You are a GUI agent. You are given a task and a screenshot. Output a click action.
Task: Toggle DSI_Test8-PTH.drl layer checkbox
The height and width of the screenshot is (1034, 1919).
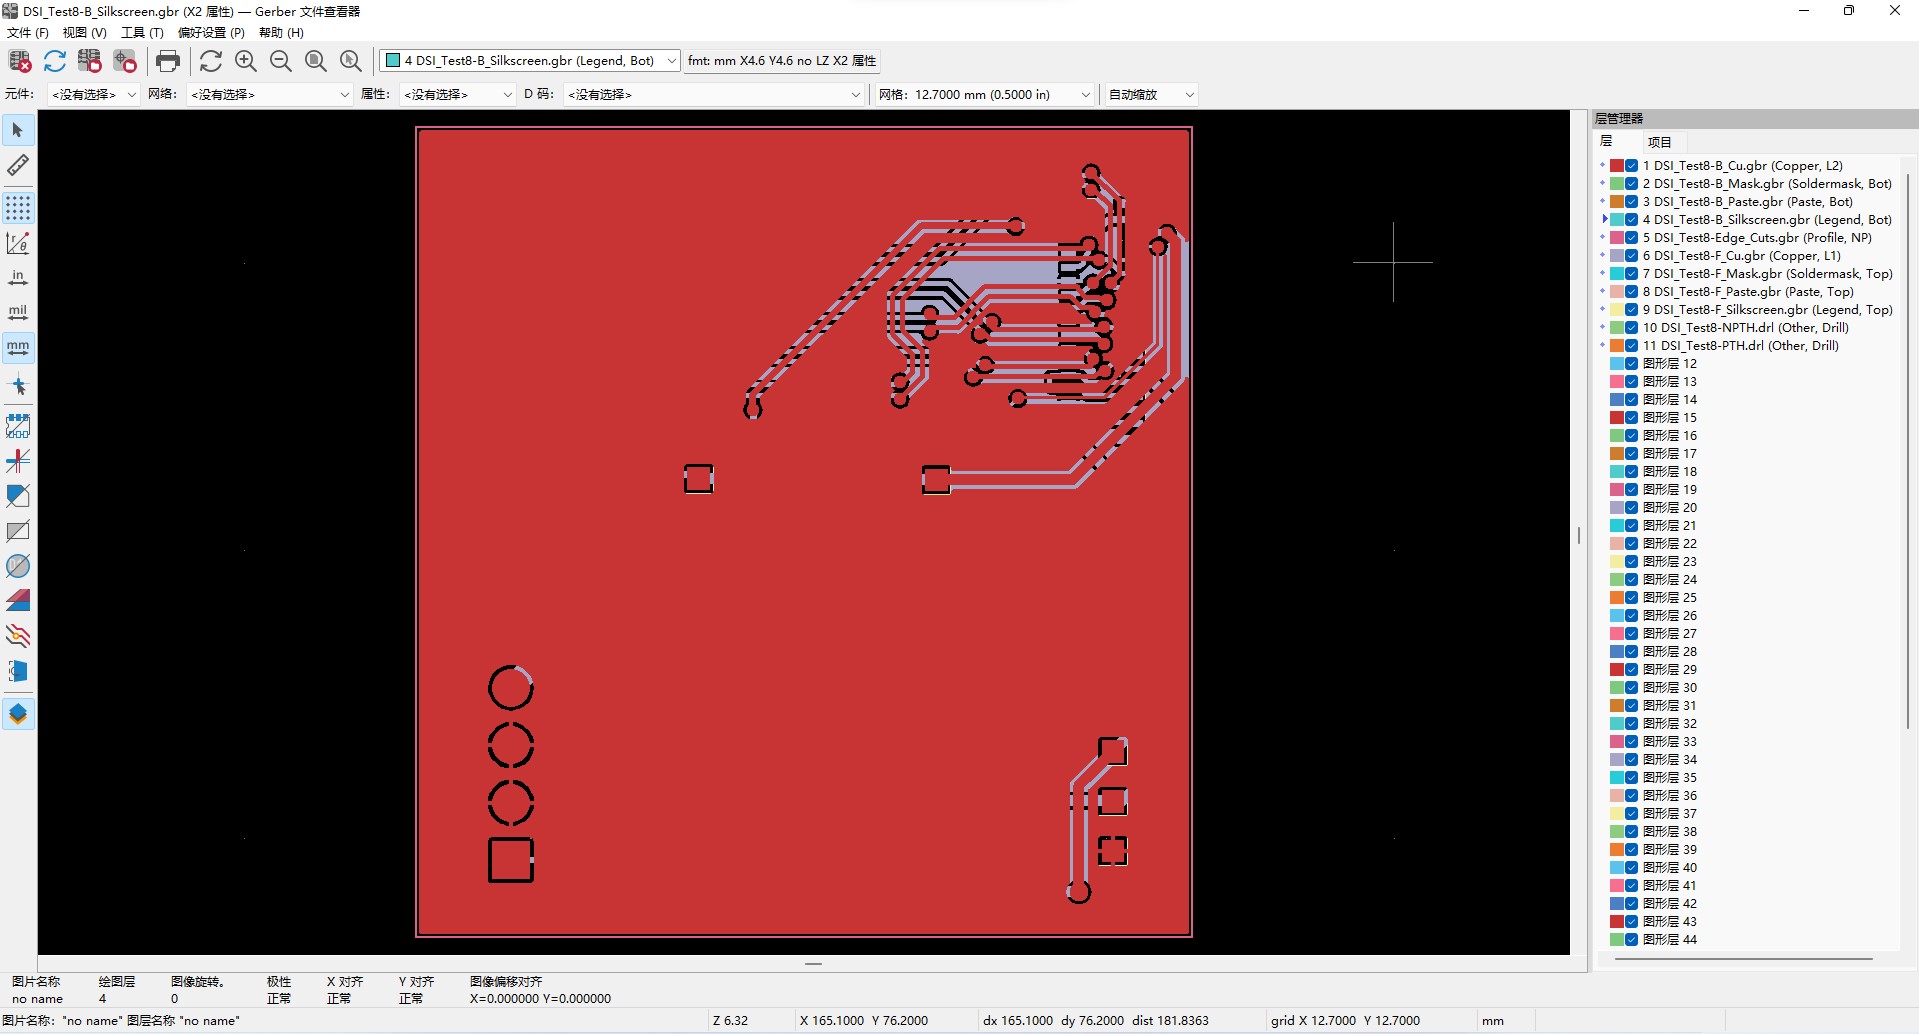1631,346
